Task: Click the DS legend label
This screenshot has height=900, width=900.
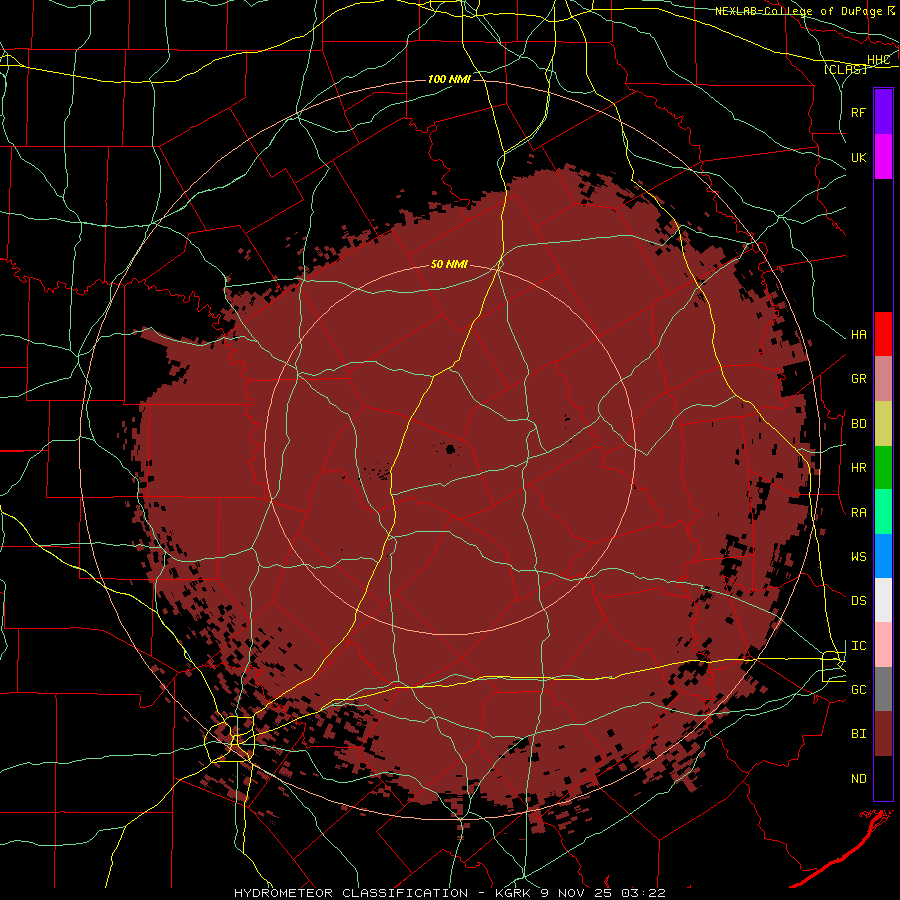Action: 858,600
